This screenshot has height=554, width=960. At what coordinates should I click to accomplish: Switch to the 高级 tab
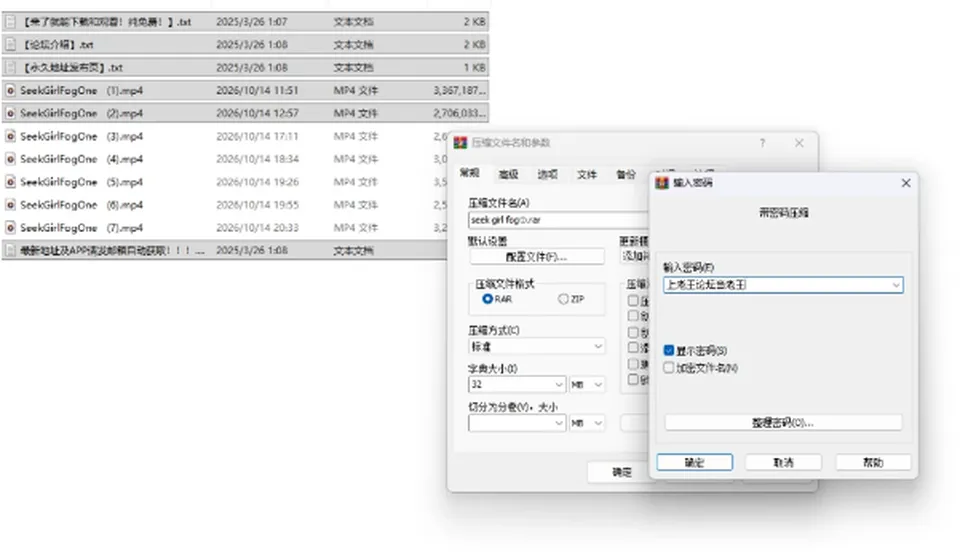pos(508,174)
